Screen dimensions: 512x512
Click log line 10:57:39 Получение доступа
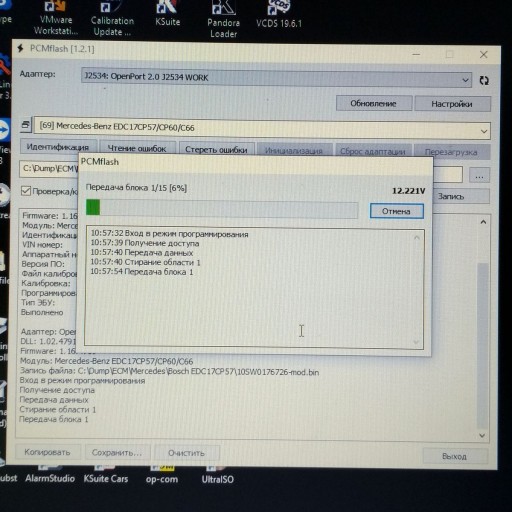pyautogui.click(x=145, y=243)
